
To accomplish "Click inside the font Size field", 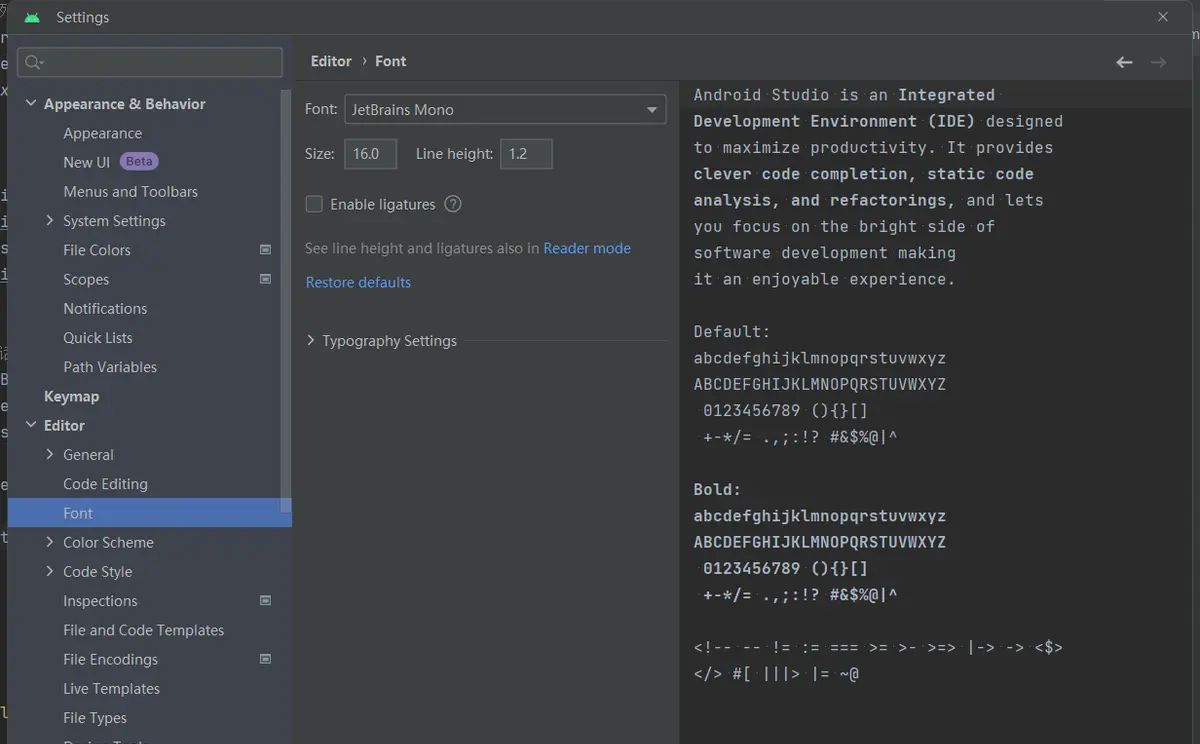I will 370,154.
